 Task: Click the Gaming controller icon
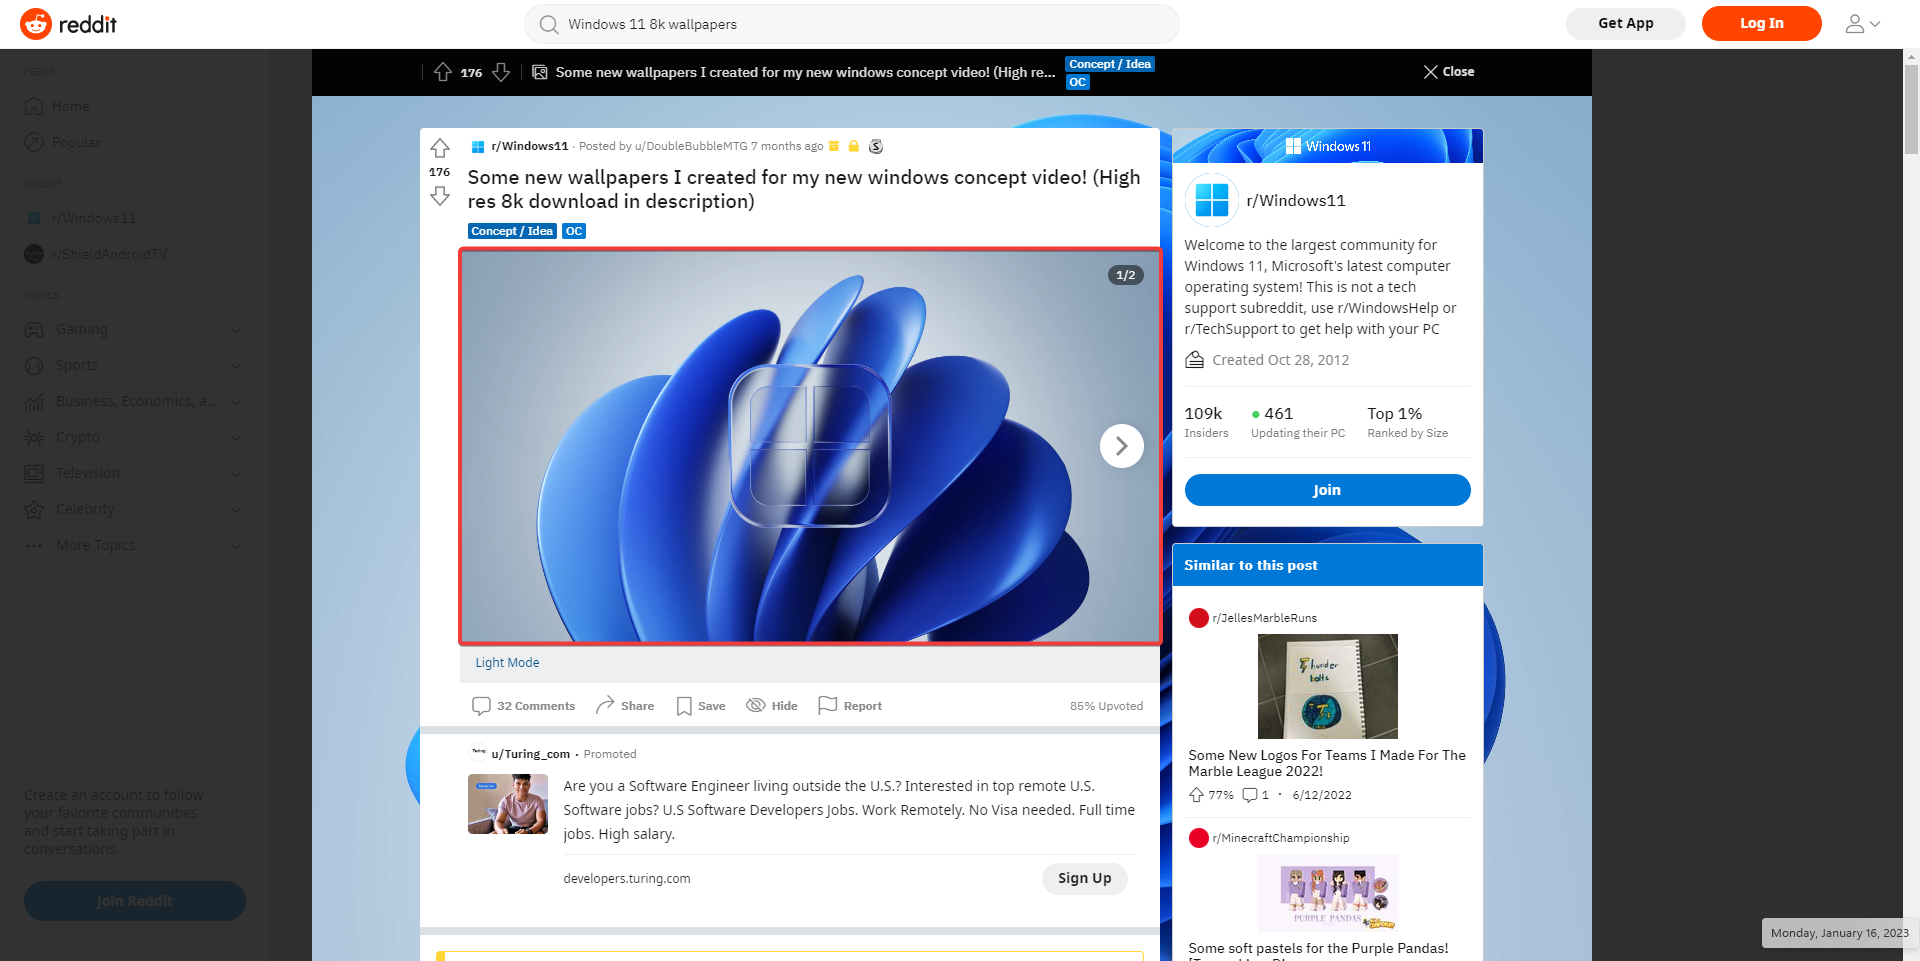point(34,329)
